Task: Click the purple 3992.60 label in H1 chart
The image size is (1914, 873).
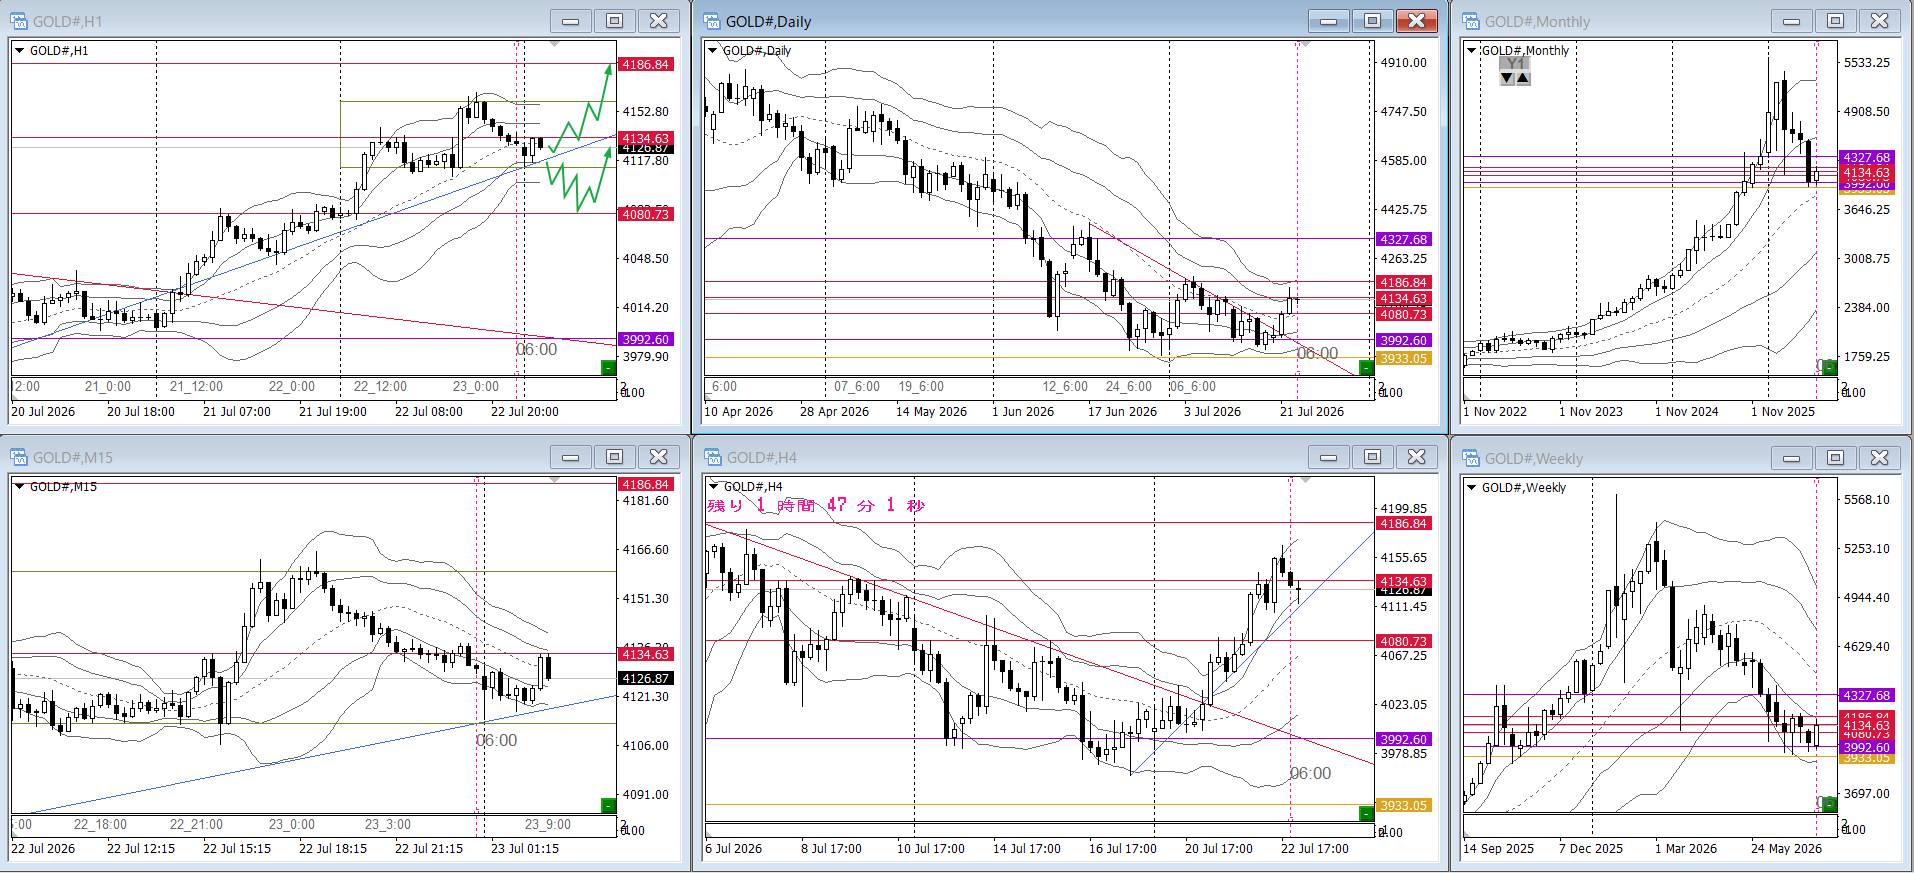Action: coord(646,339)
